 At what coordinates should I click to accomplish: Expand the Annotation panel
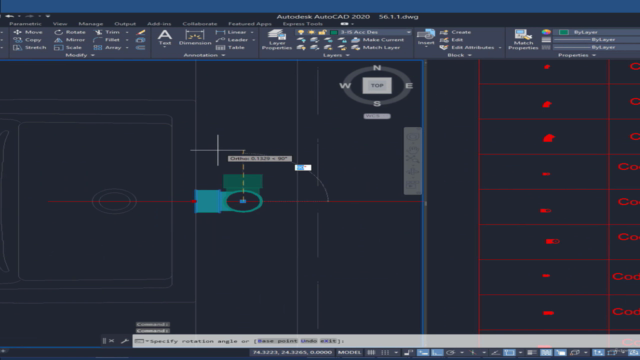coord(204,55)
